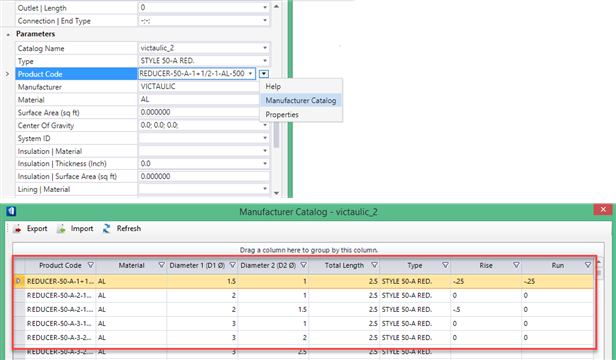
Task: Click Diameter 2 cell 1.5 in third row
Action: click(x=273, y=309)
